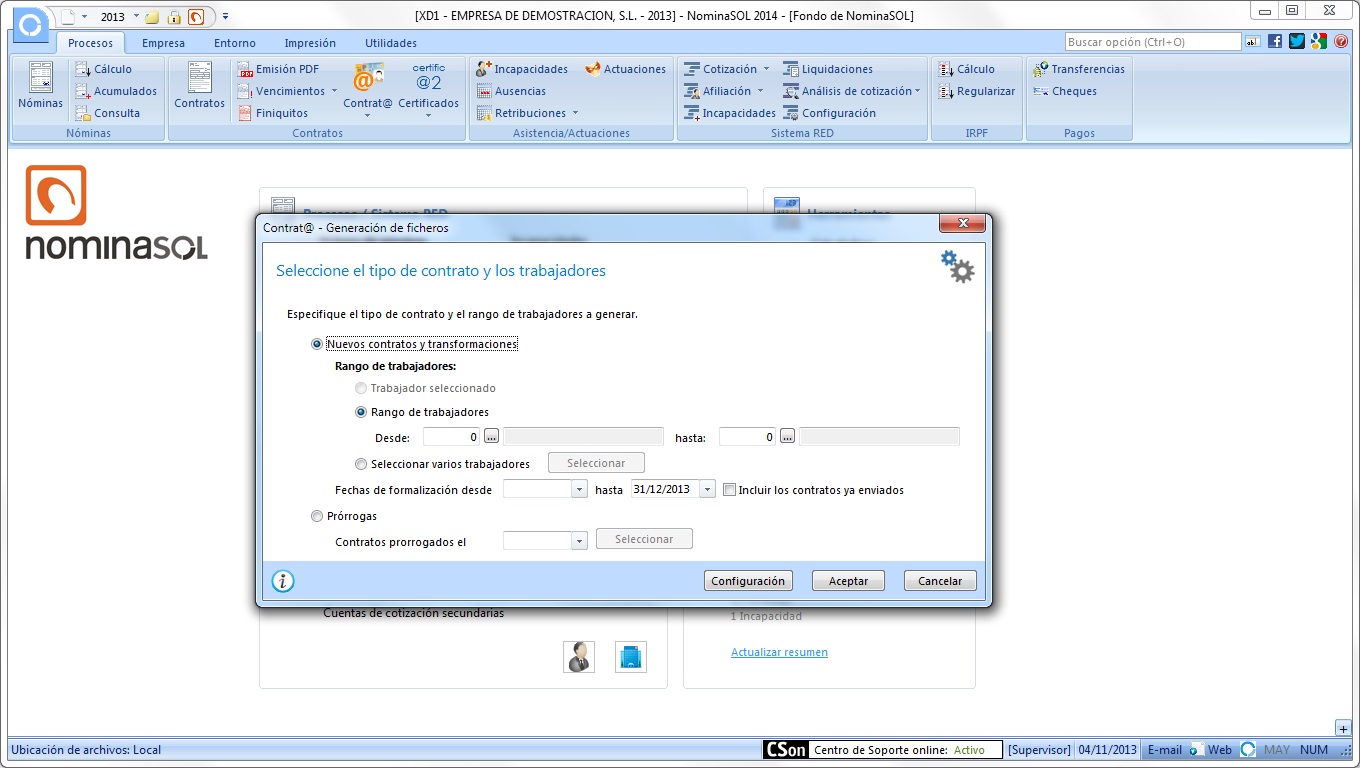Switch to the Procesos tab
This screenshot has height=768, width=1360.
coord(90,43)
